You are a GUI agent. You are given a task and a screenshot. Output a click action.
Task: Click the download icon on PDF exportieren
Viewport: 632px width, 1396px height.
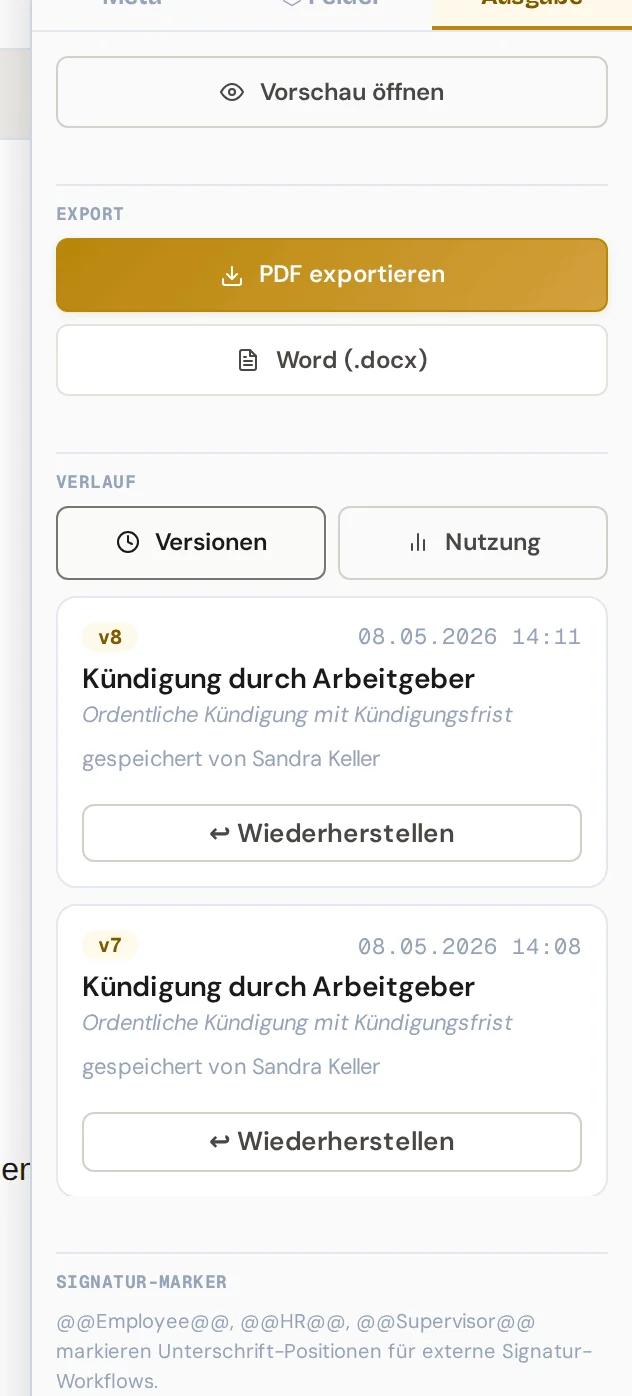tap(232, 275)
